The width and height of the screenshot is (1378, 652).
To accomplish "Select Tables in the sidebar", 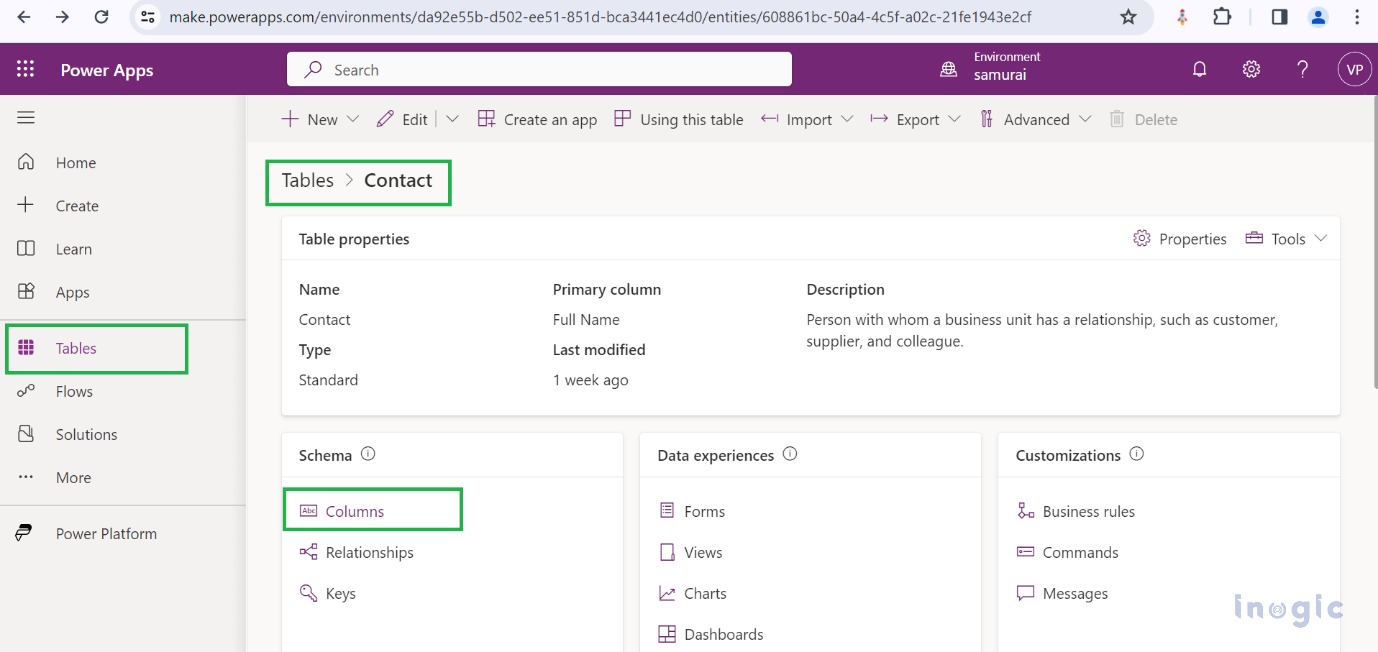I will click(76, 348).
